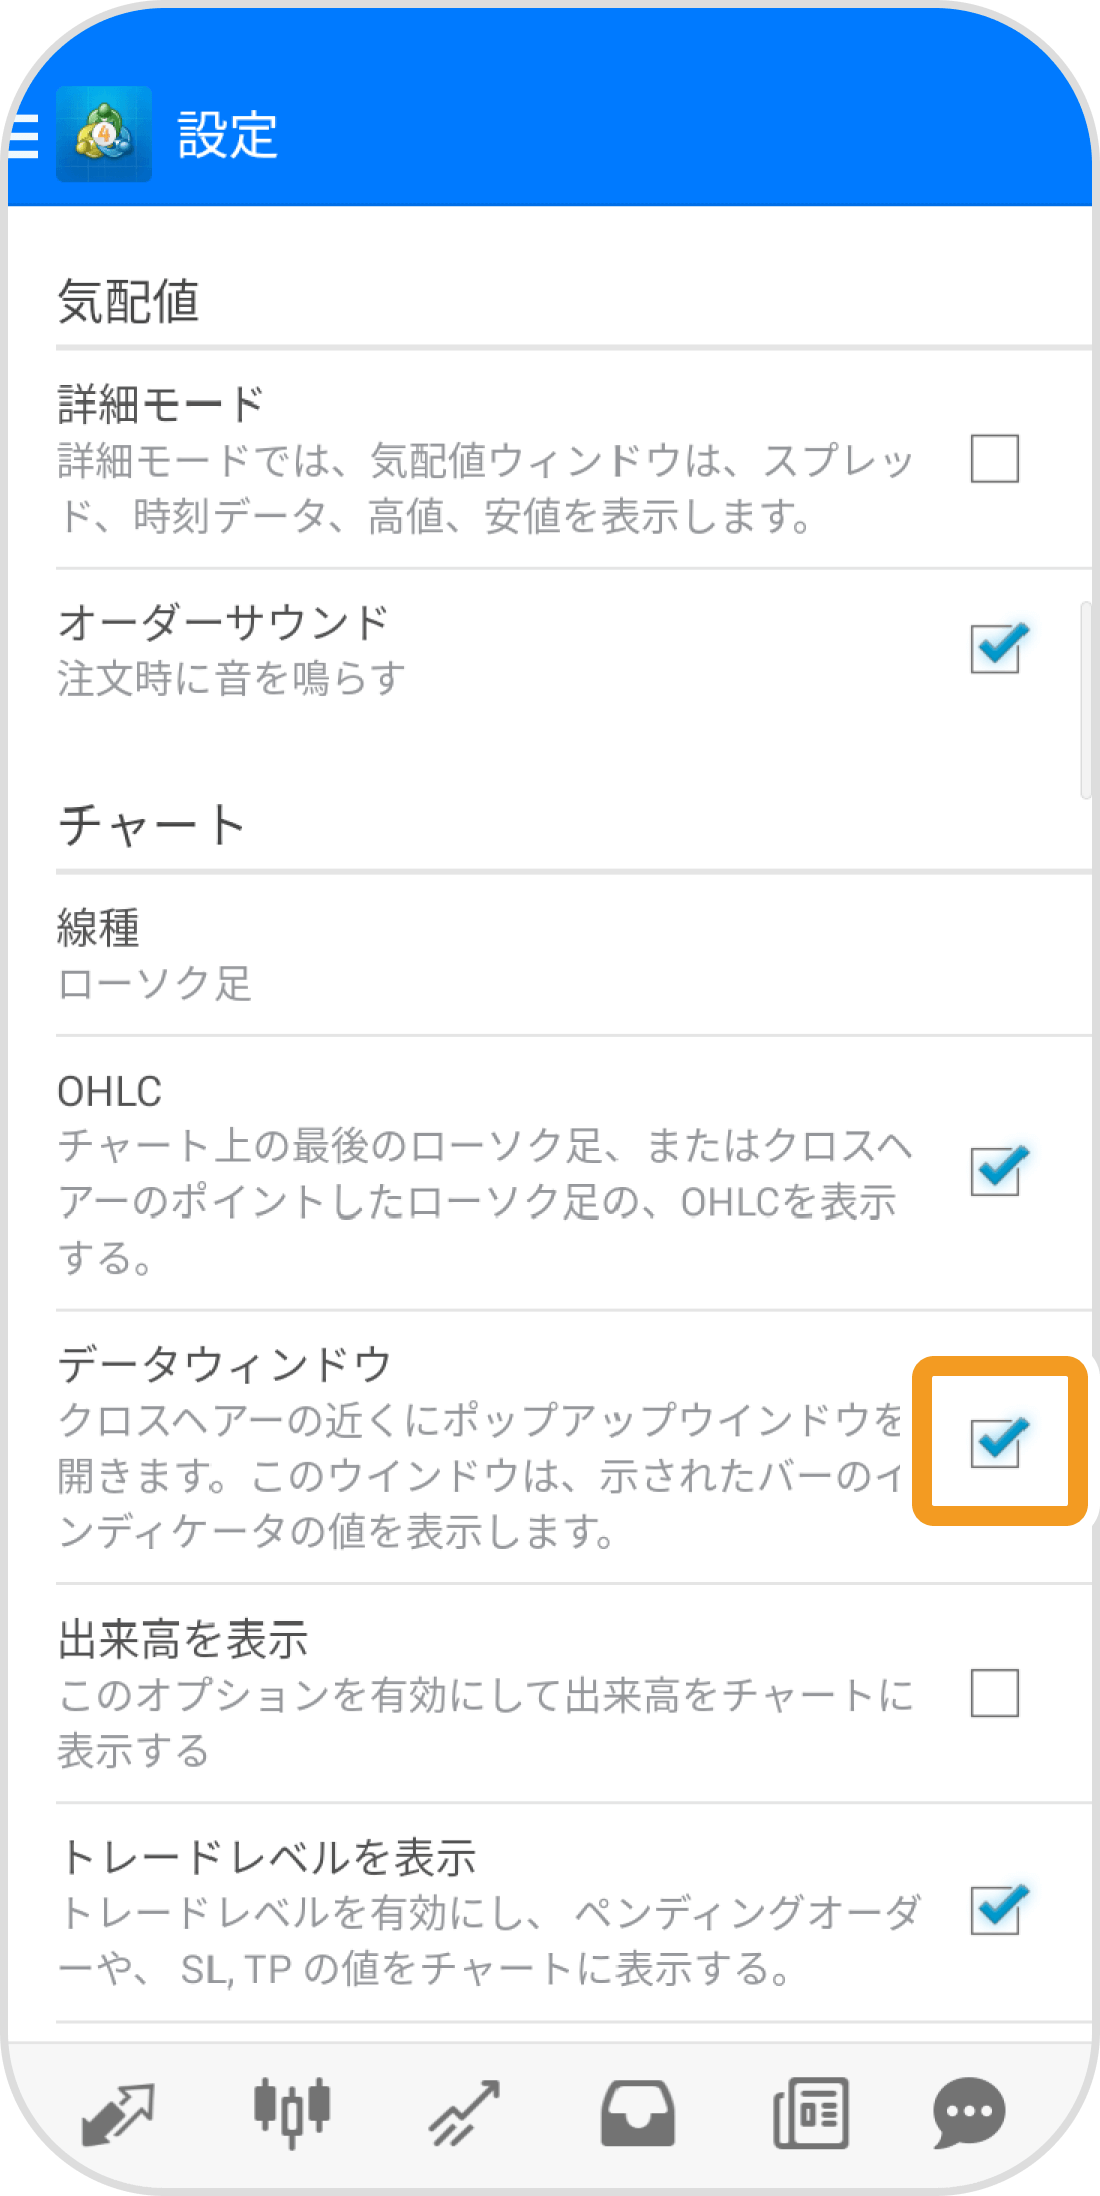Image resolution: width=1100 pixels, height=2196 pixels.
Task: Tap the オーダーサウンド setting row label
Action: [223, 622]
